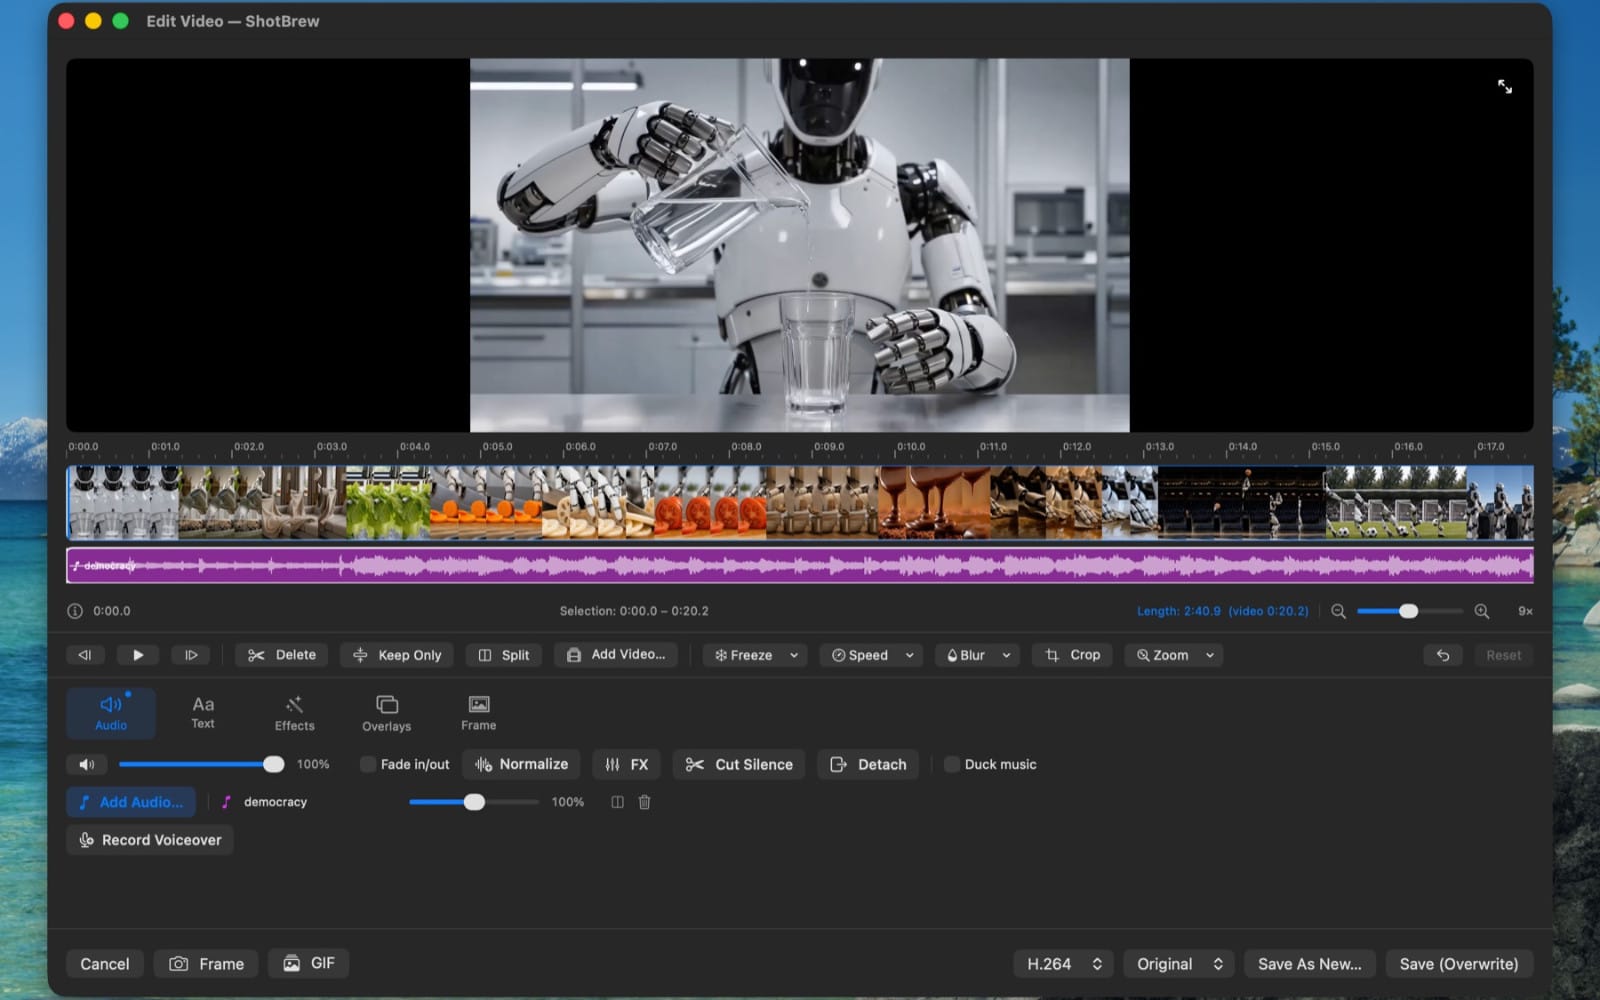The image size is (1600, 1000).
Task: Open the Frame tab
Action: (x=478, y=713)
